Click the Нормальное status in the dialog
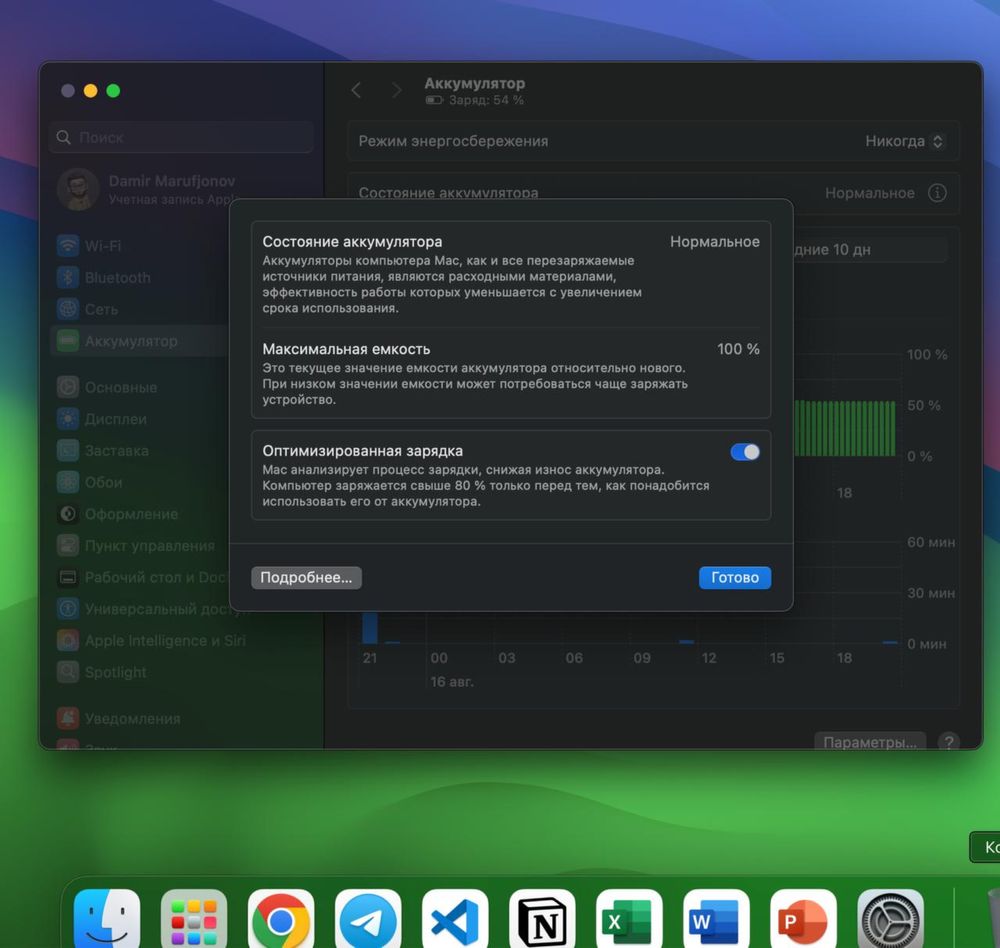 point(714,242)
